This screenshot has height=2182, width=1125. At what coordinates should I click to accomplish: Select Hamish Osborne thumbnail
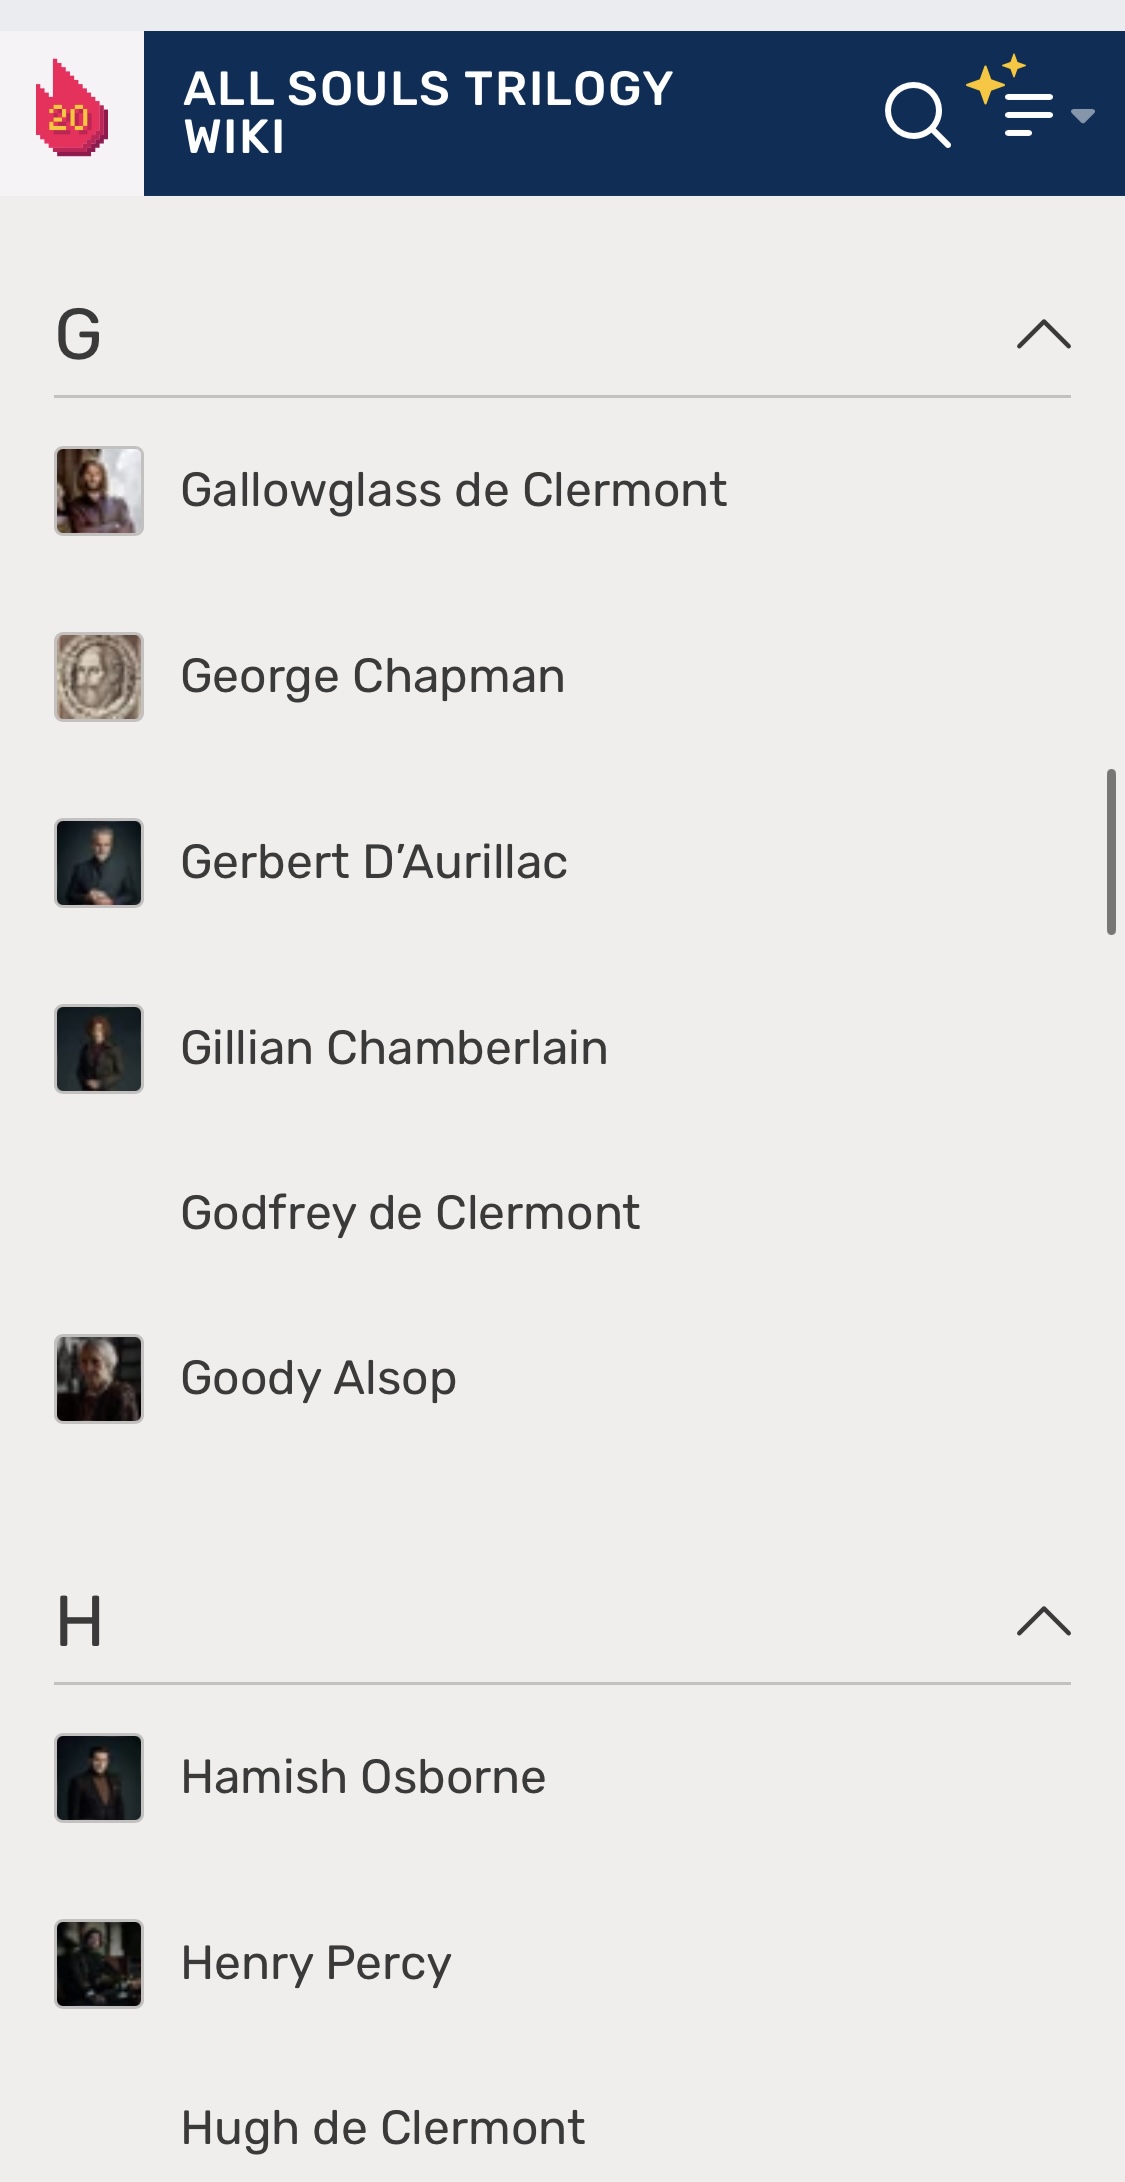pyautogui.click(x=99, y=1778)
